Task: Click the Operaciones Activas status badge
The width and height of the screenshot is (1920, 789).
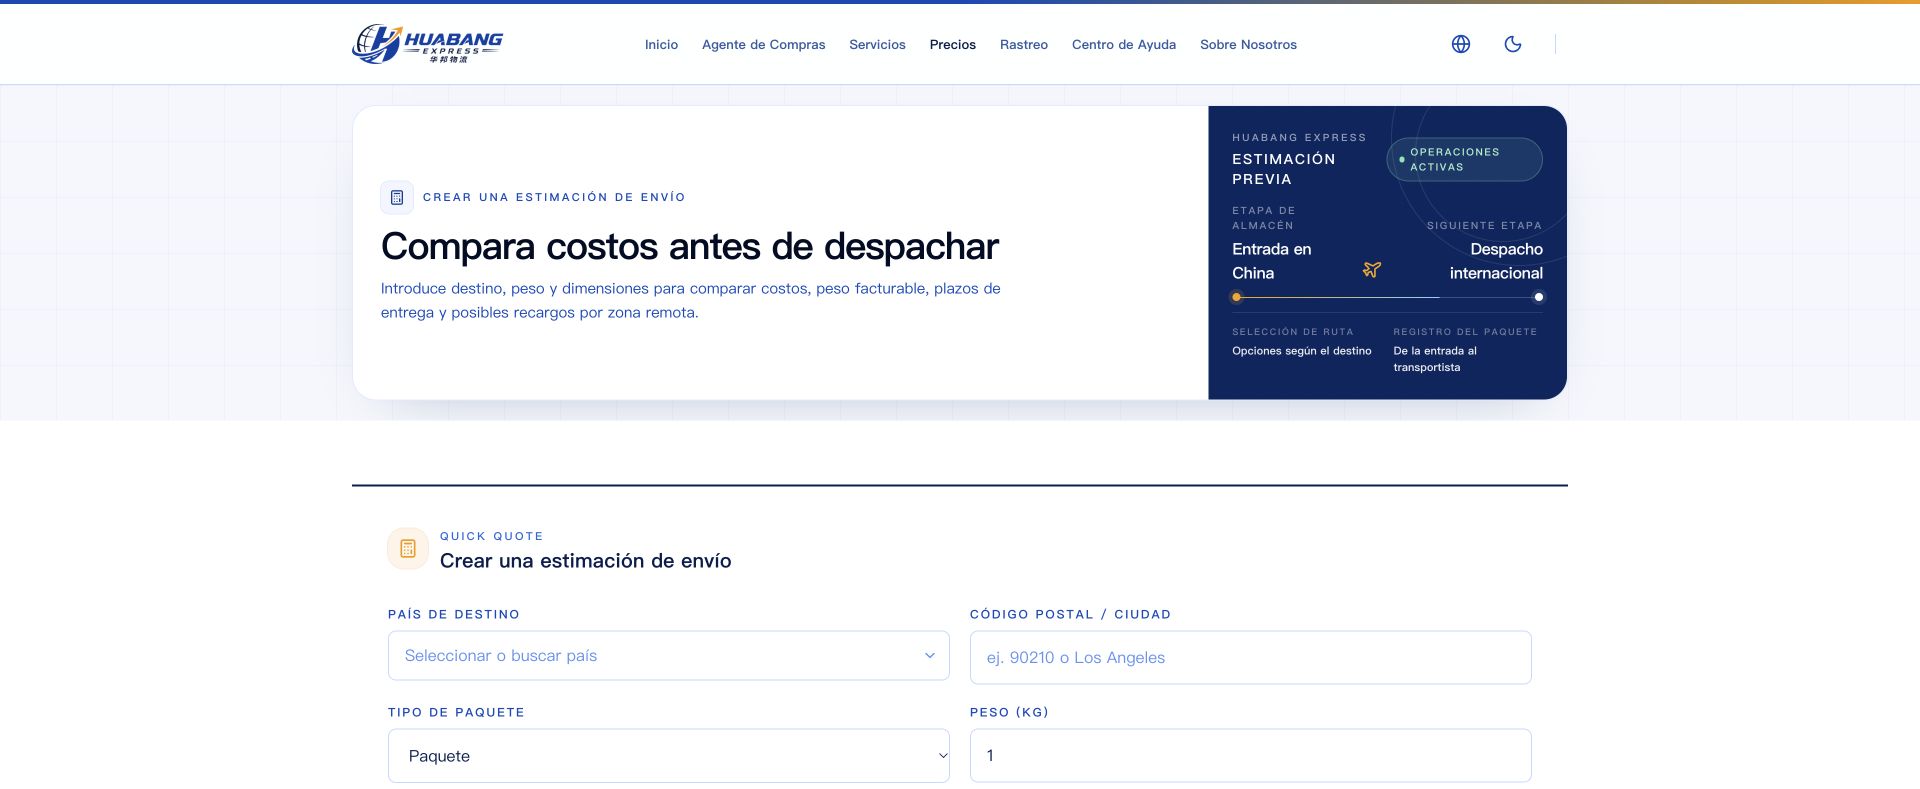Action: click(1465, 160)
